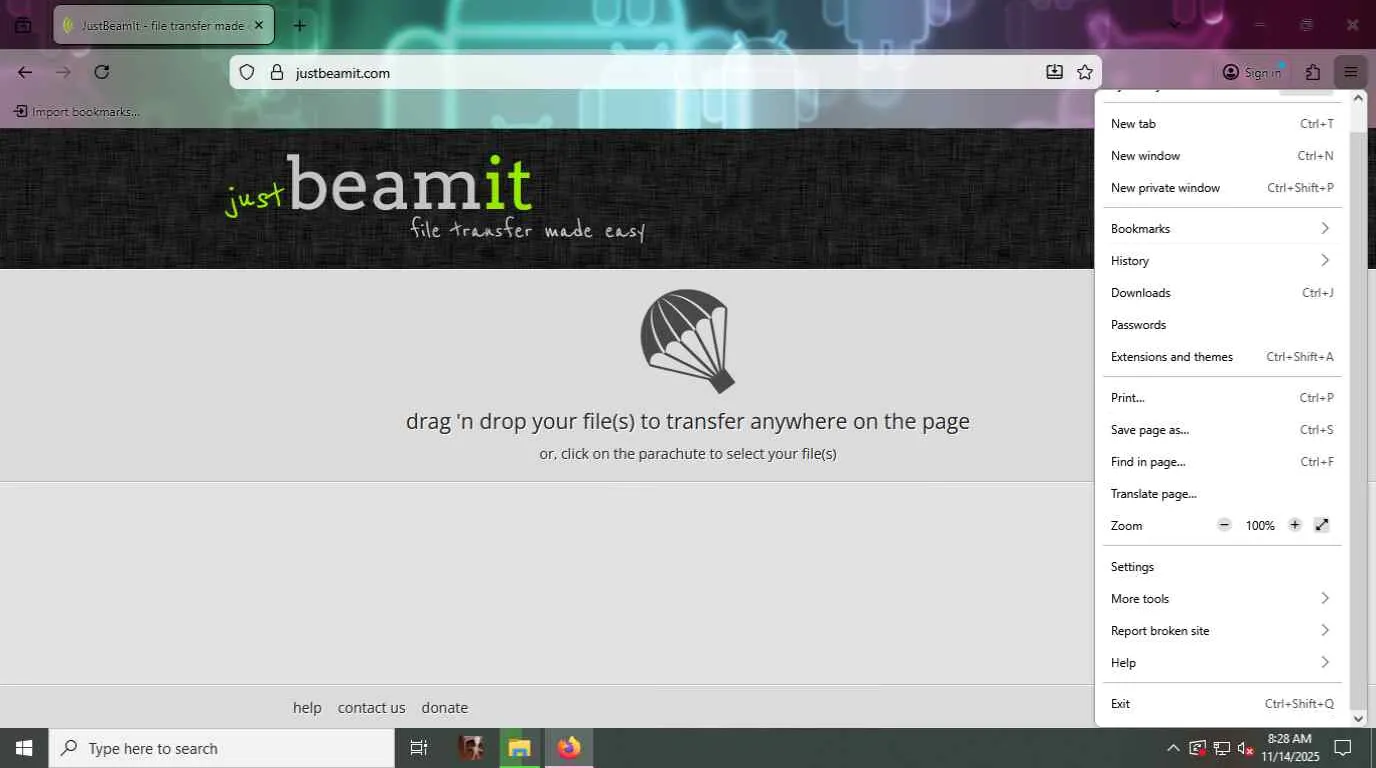Sign in to a Firefox account
The height and width of the screenshot is (768, 1376).
tap(1252, 72)
